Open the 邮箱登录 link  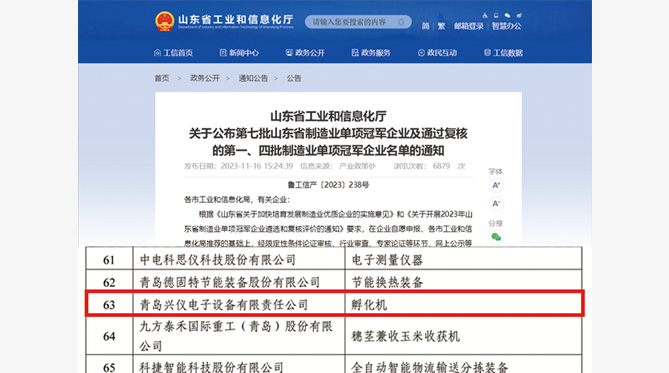pyautogui.click(x=468, y=26)
